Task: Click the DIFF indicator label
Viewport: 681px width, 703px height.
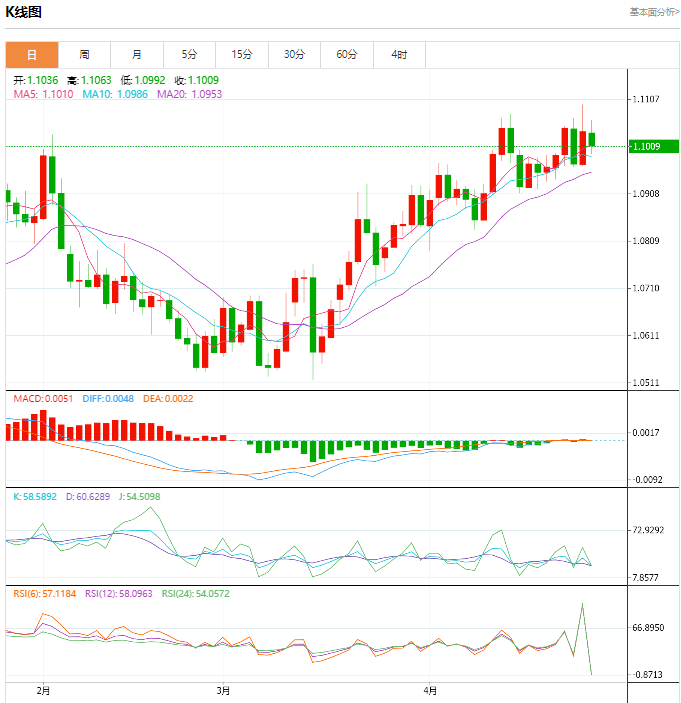Action: click(x=108, y=399)
